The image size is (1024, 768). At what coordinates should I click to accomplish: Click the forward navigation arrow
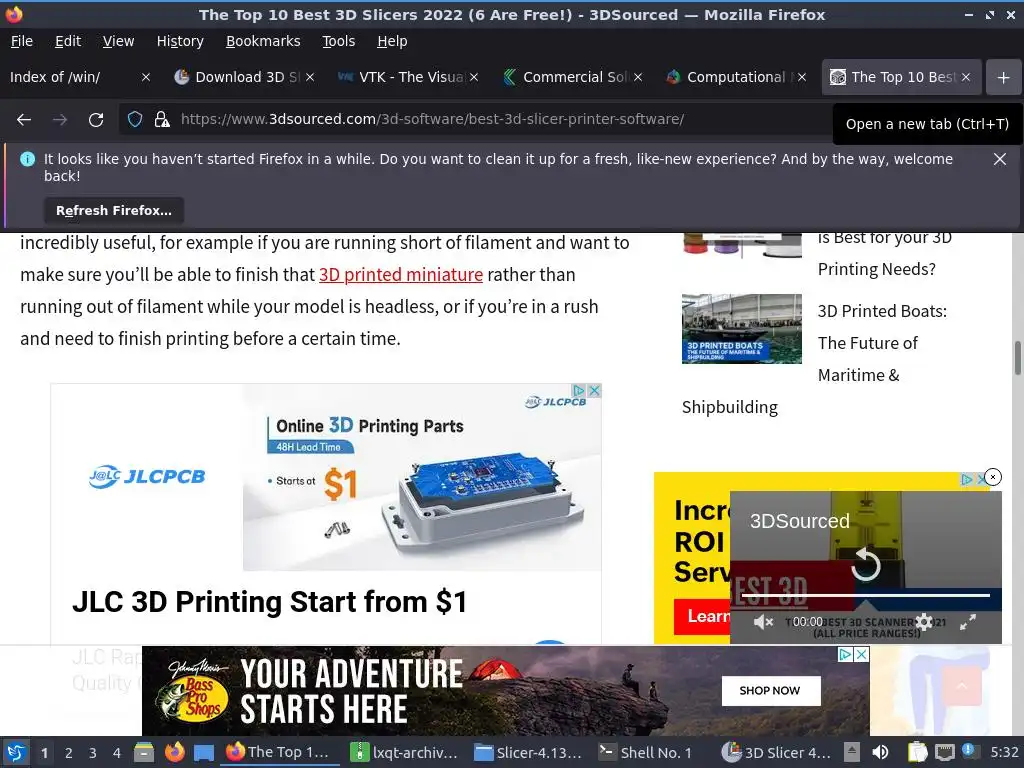point(59,120)
